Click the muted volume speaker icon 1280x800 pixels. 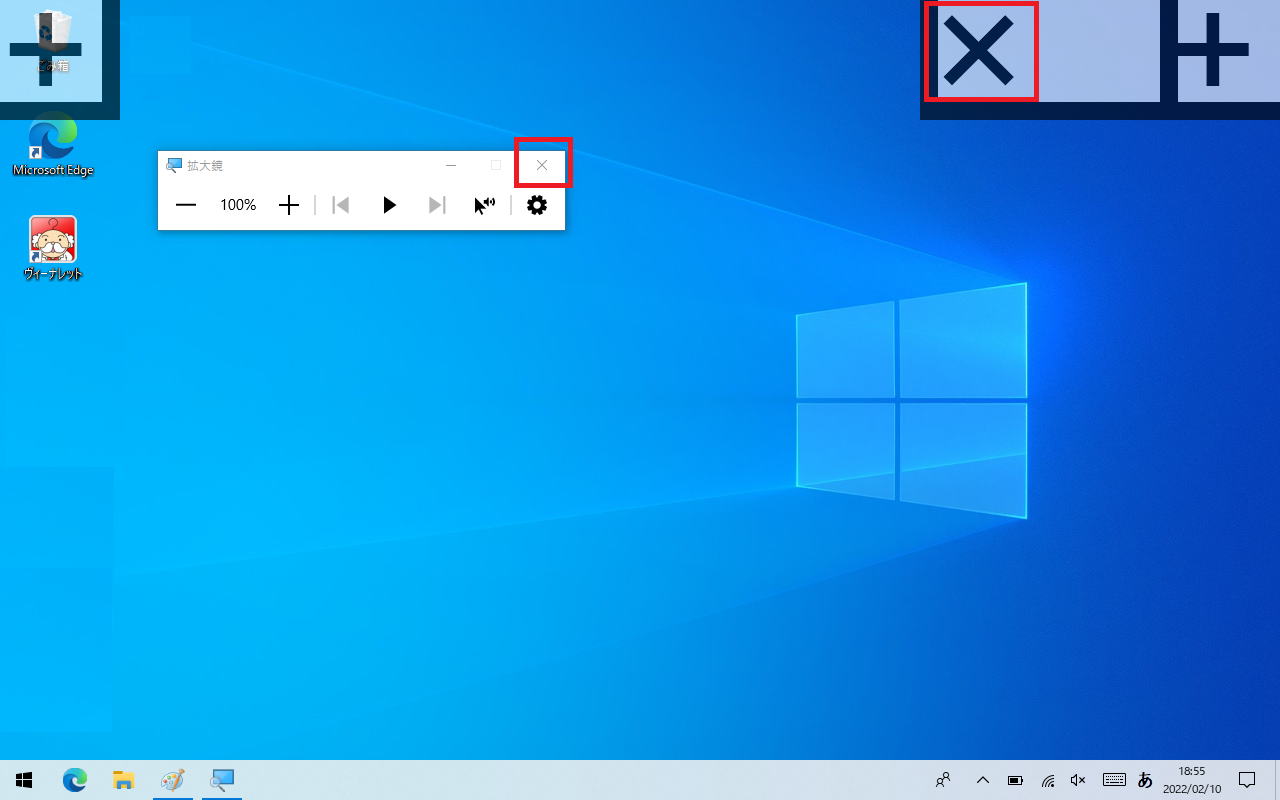pyautogui.click(x=1078, y=780)
